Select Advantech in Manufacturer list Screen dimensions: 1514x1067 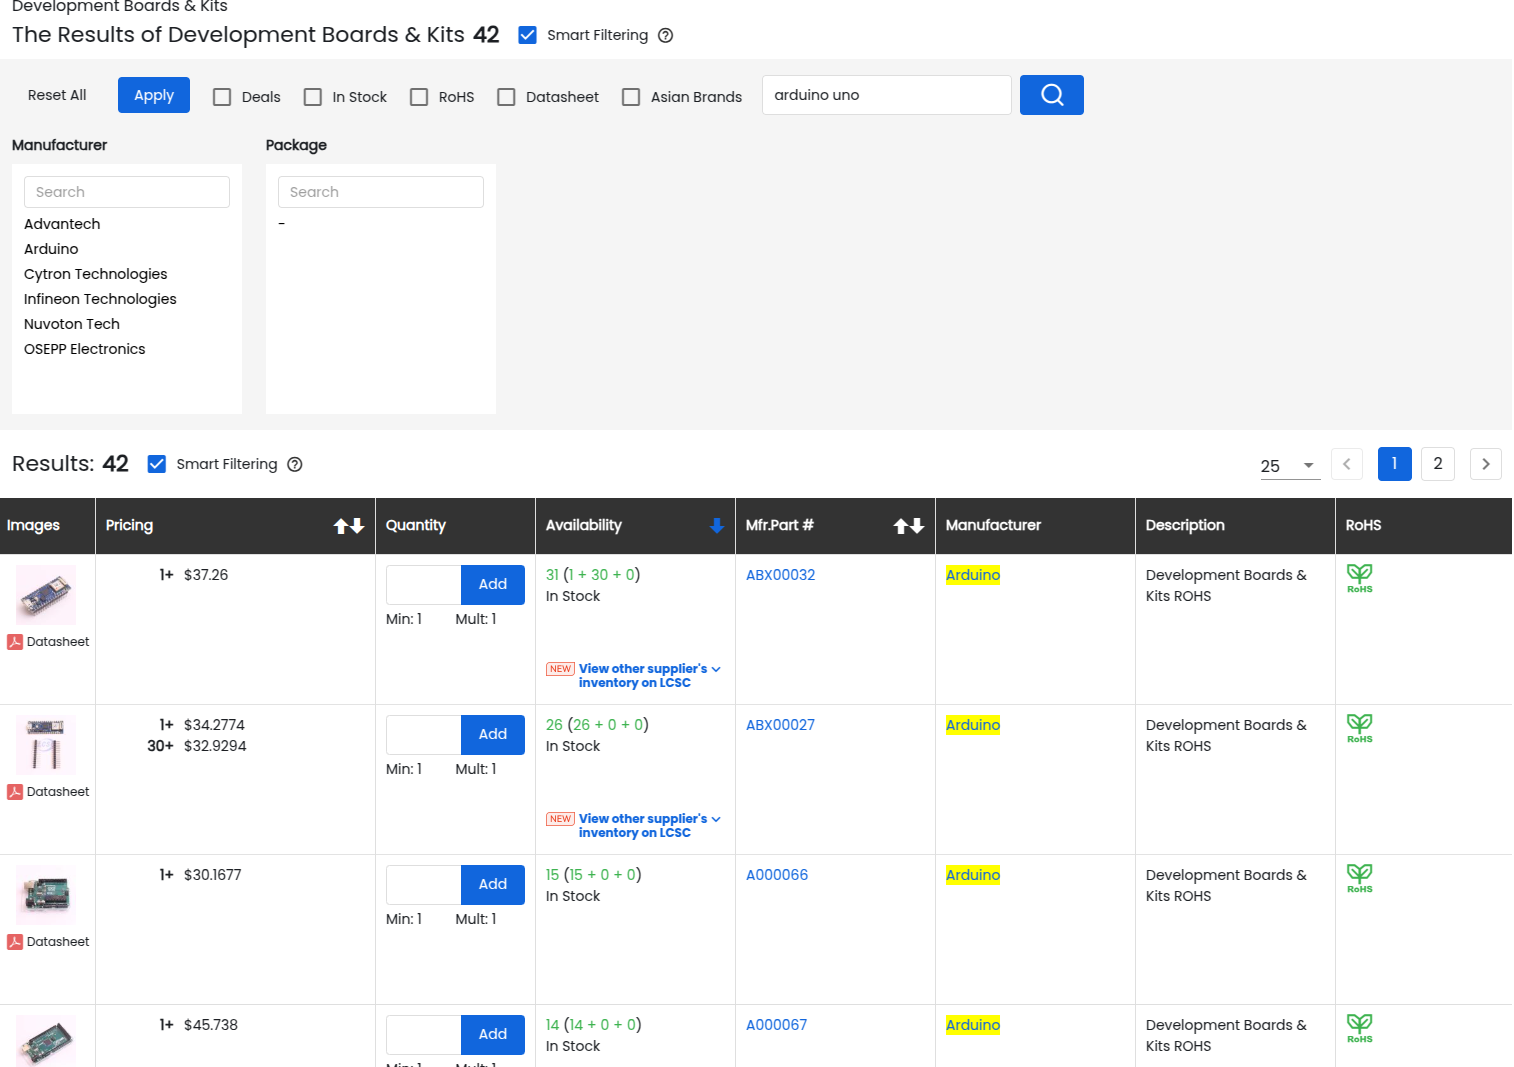click(x=62, y=224)
